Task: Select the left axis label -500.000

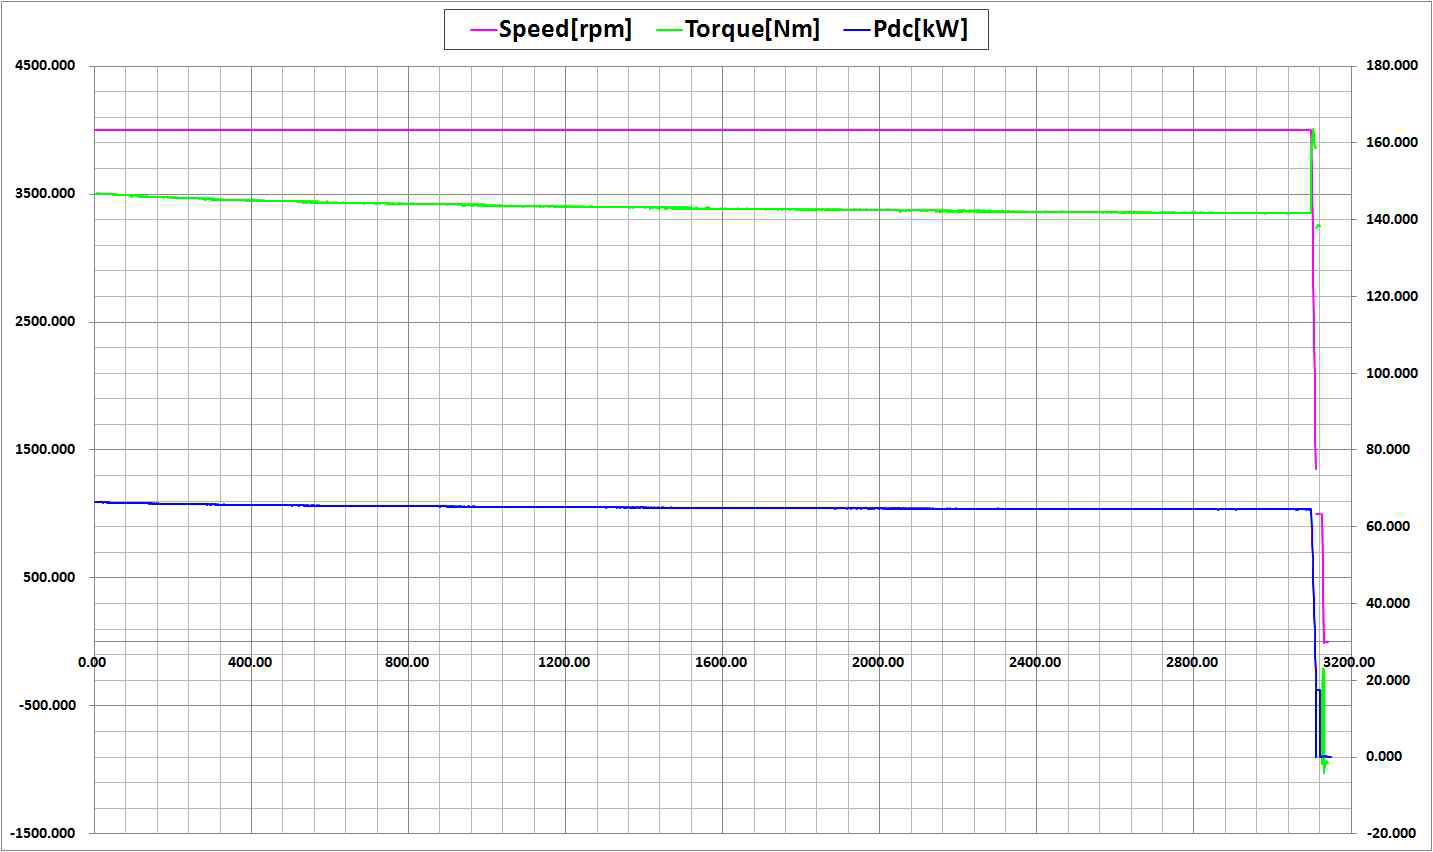Action: 46,706
